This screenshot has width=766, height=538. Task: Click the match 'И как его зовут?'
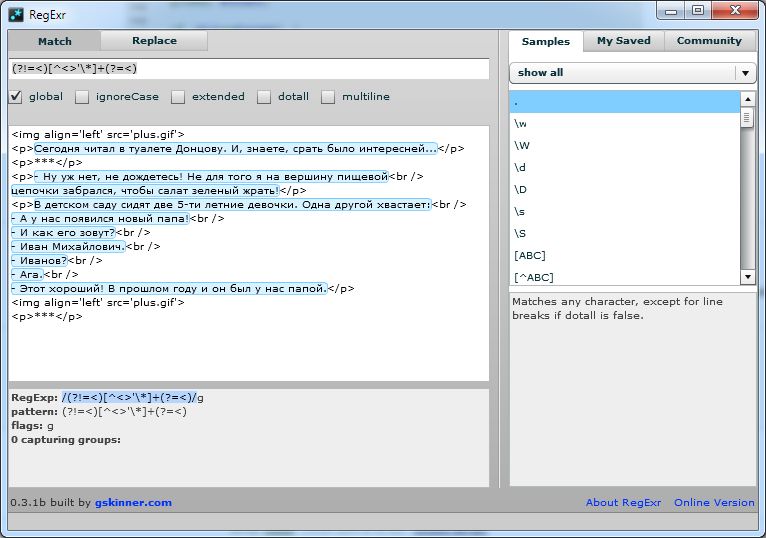click(x=63, y=233)
